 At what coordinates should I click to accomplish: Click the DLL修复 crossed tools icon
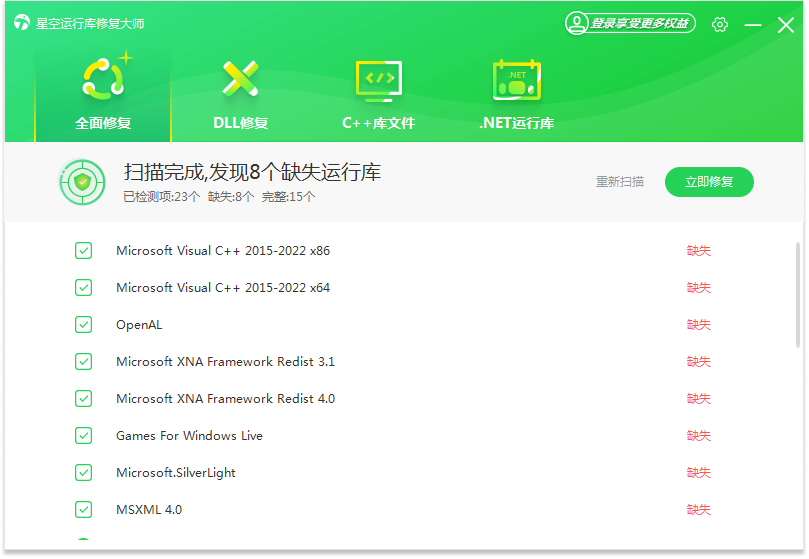(240, 79)
